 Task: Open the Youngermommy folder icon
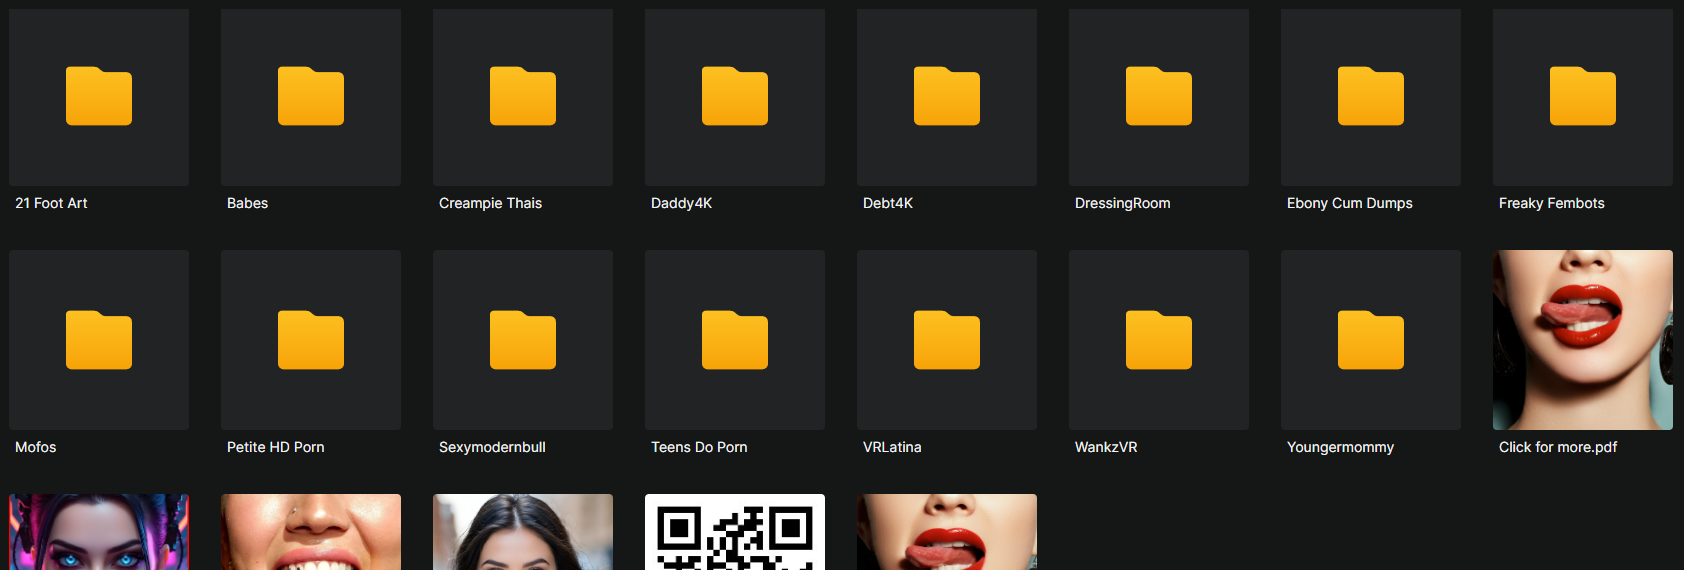pos(1371,340)
